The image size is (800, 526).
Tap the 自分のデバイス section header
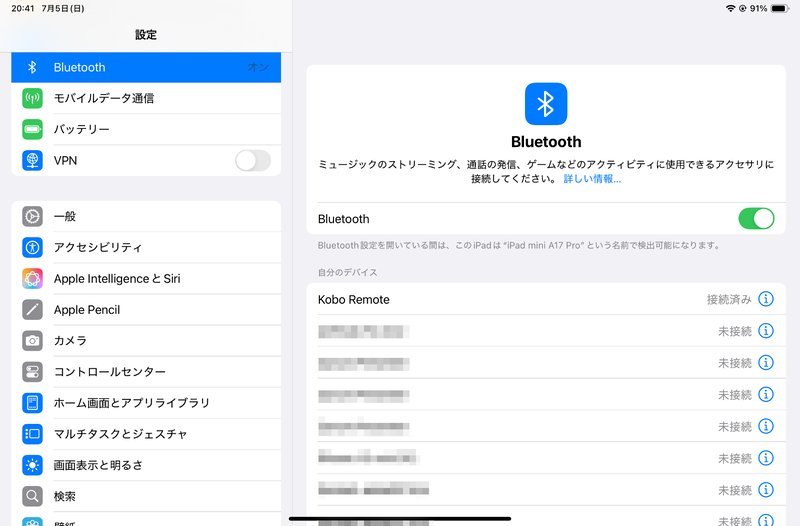[347, 272]
